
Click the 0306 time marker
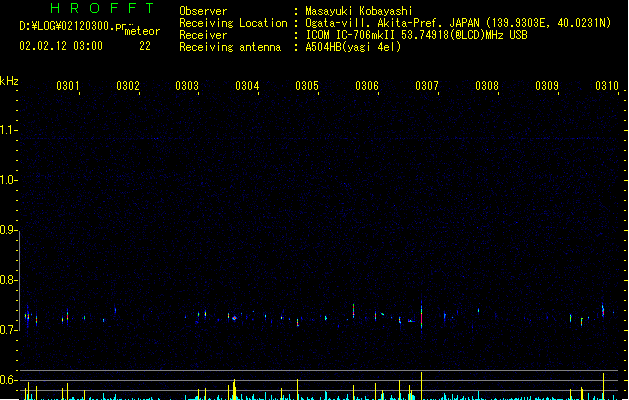click(x=367, y=86)
